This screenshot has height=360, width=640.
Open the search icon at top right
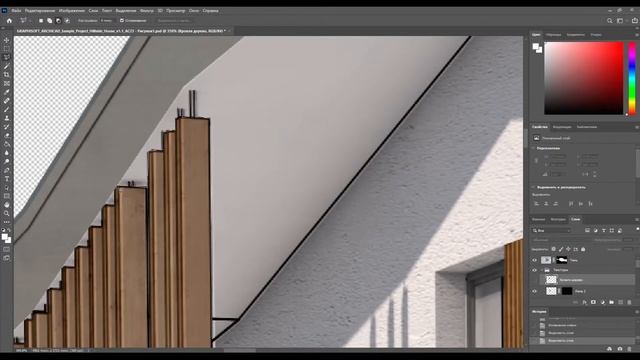point(609,20)
